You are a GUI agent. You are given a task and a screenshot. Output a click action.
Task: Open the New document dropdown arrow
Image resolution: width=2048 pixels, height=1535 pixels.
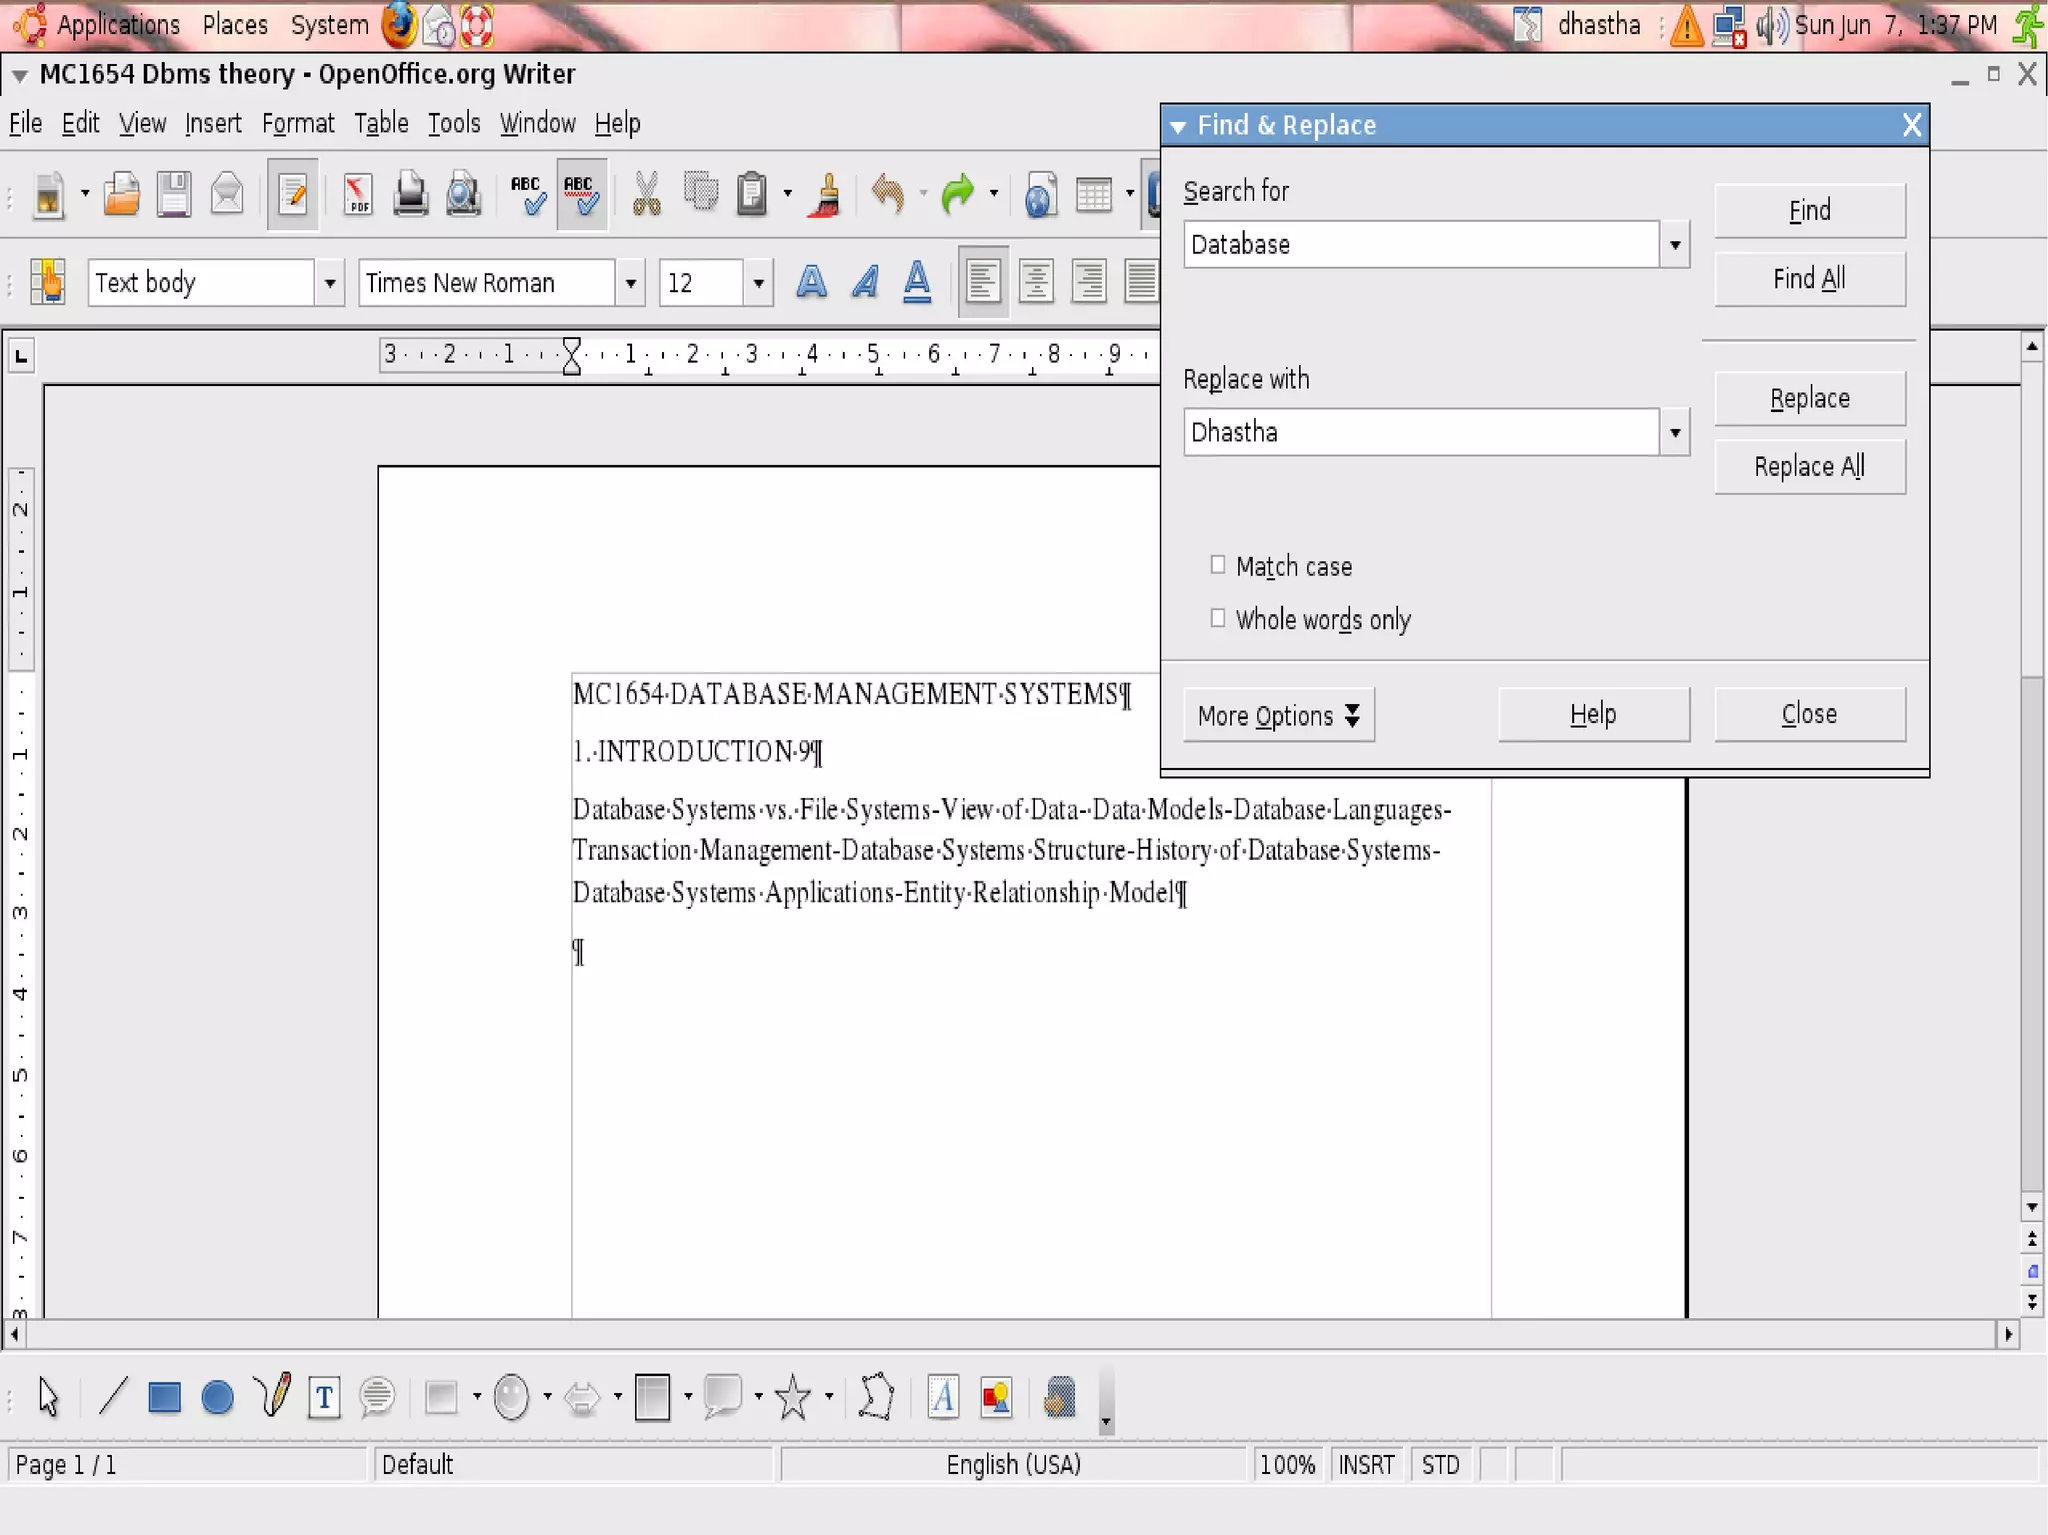(x=84, y=194)
